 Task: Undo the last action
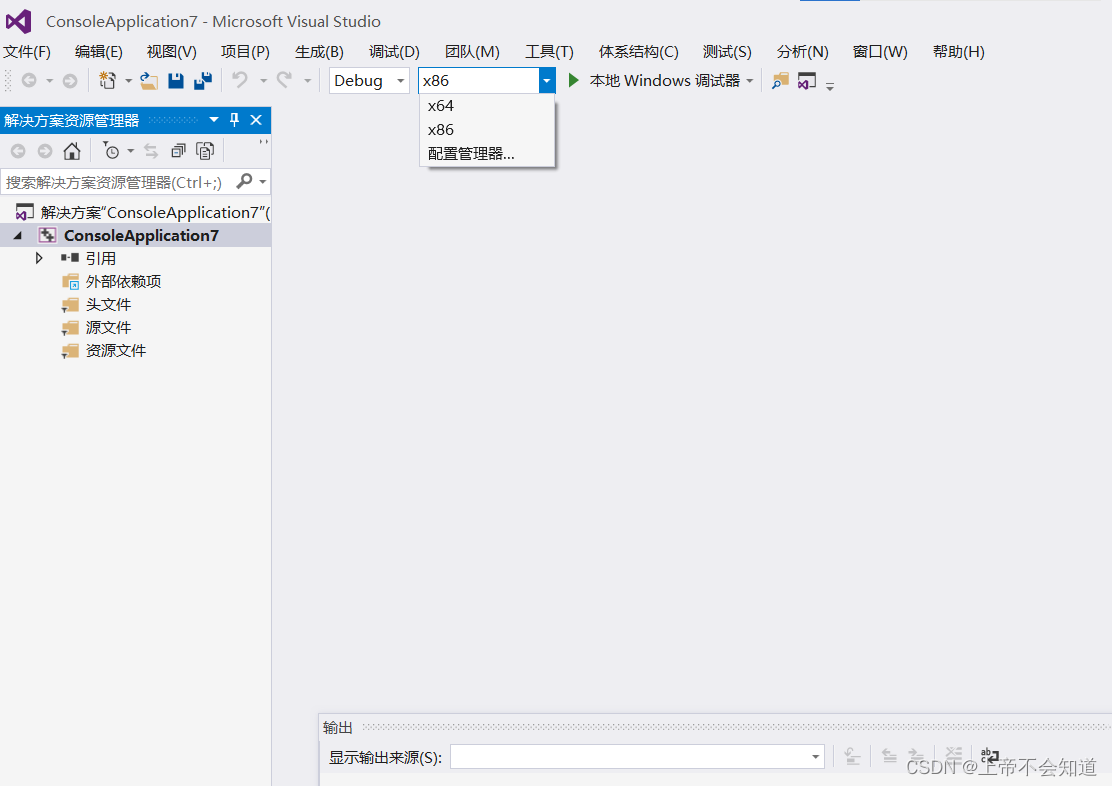coord(240,80)
